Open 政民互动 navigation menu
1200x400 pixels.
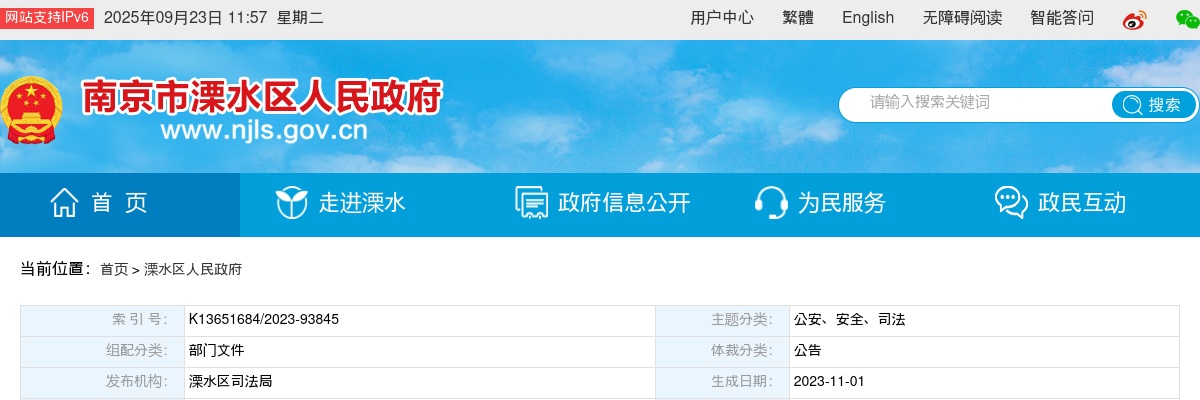point(1082,203)
